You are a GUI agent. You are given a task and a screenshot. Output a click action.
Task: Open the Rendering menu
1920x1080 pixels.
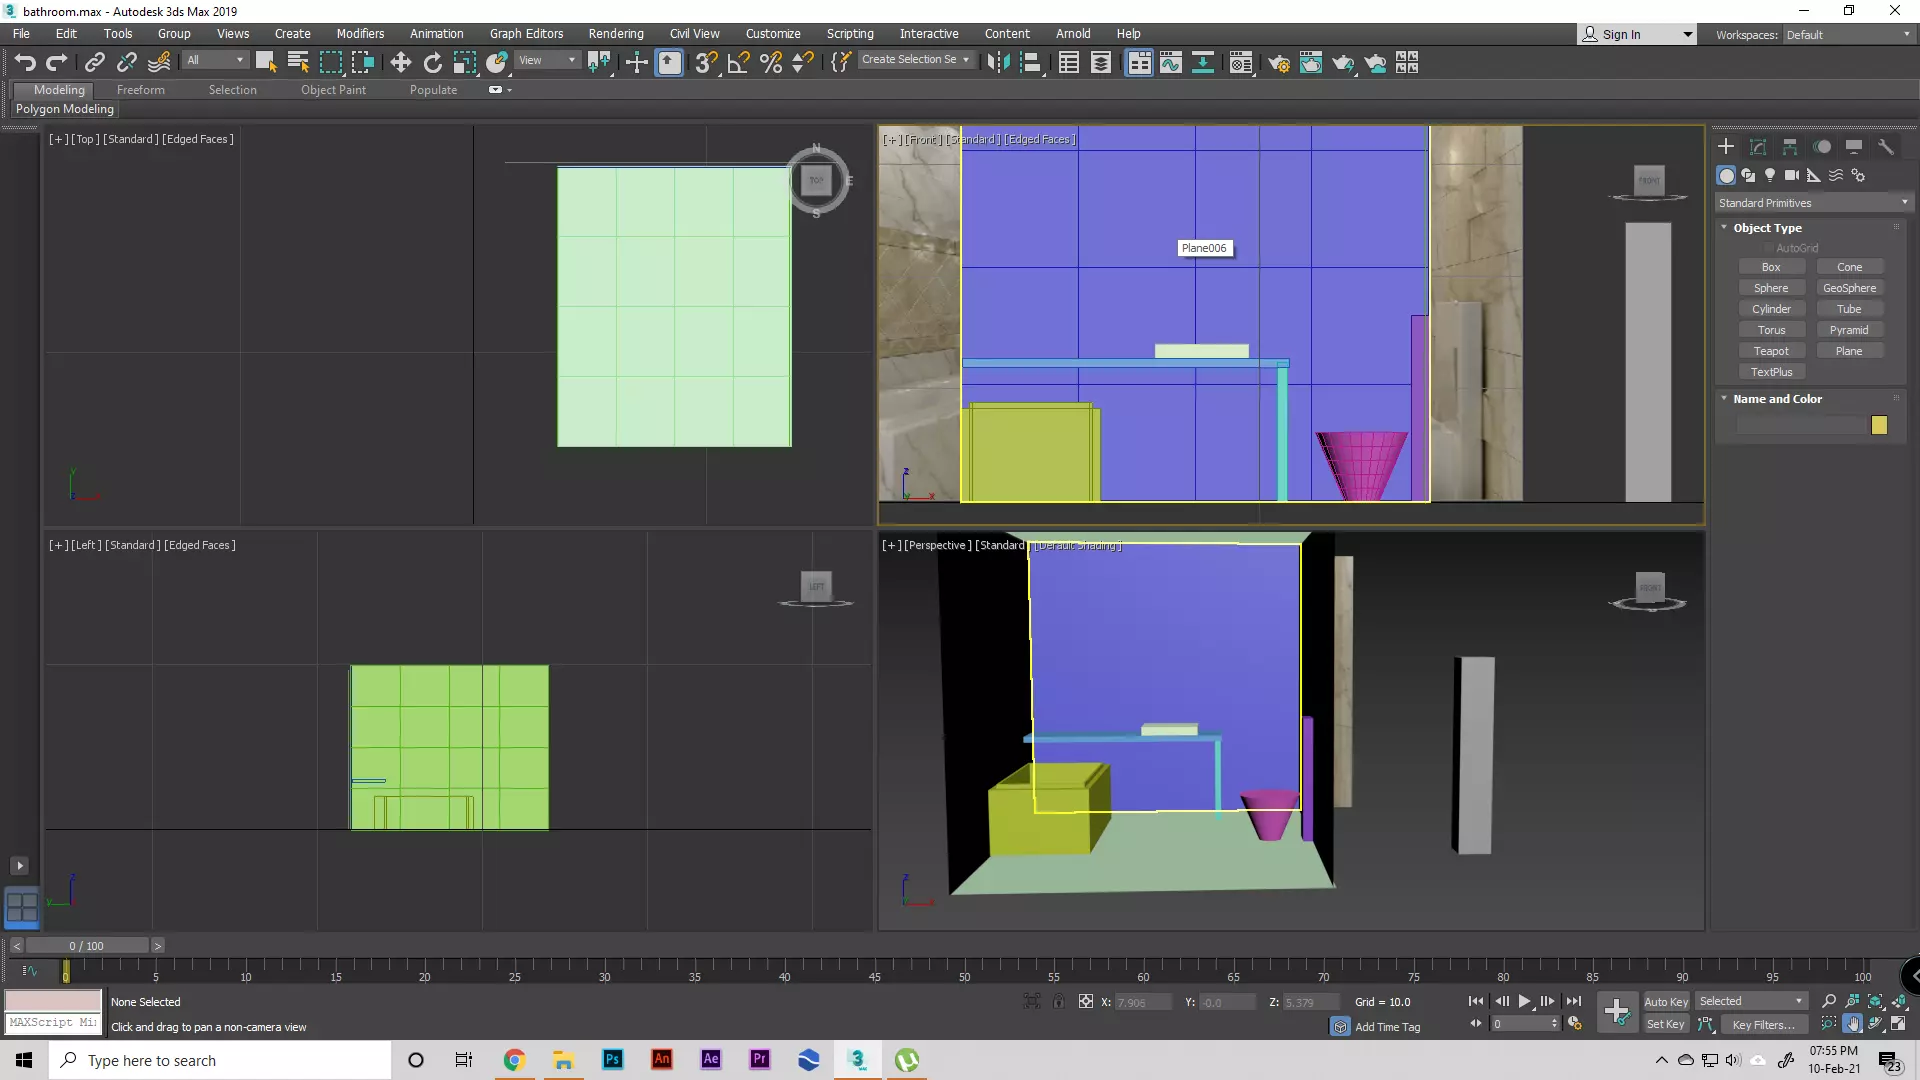click(615, 33)
